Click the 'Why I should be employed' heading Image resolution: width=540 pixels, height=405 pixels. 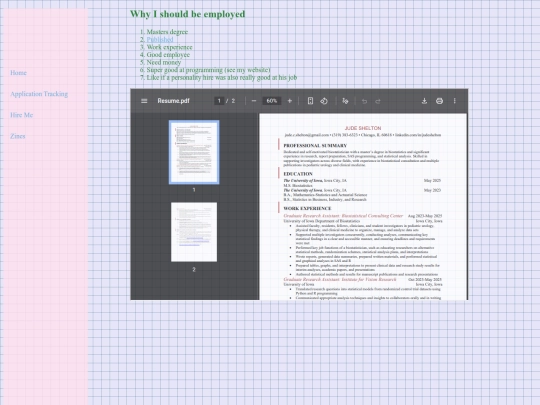[188, 14]
